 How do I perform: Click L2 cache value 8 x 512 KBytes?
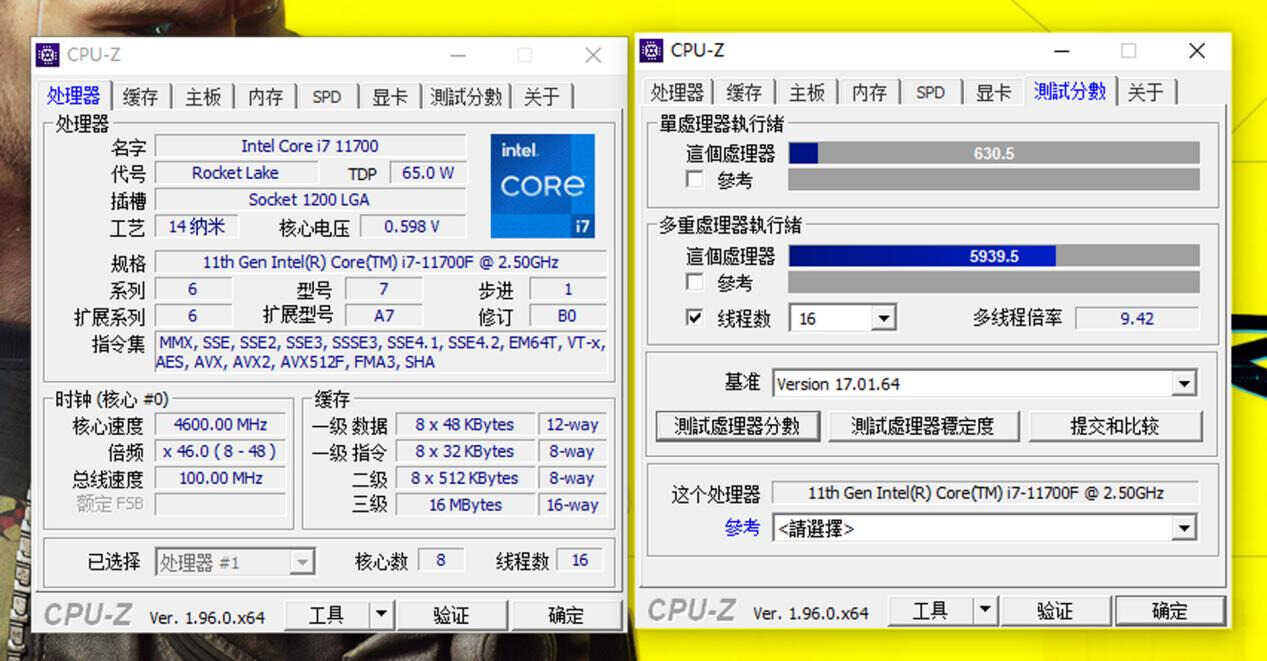pos(465,478)
